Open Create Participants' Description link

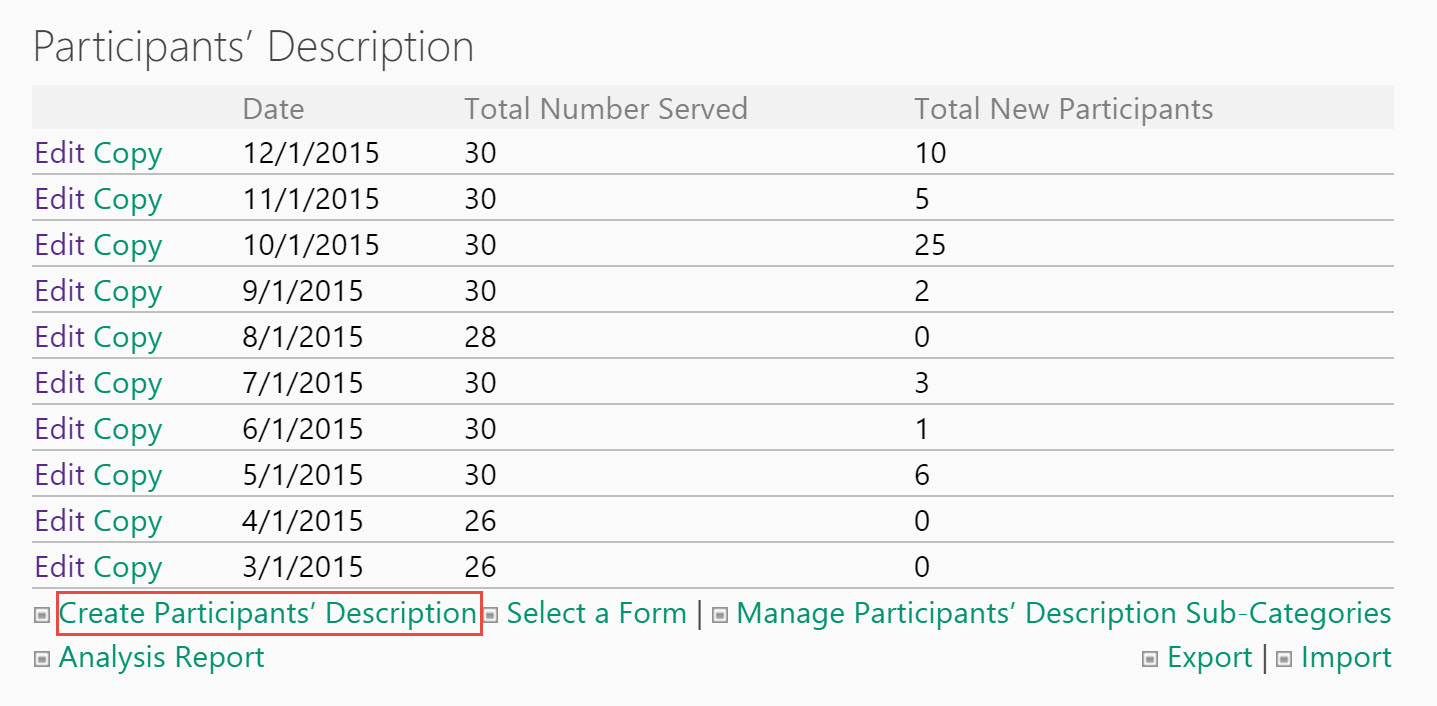point(268,613)
